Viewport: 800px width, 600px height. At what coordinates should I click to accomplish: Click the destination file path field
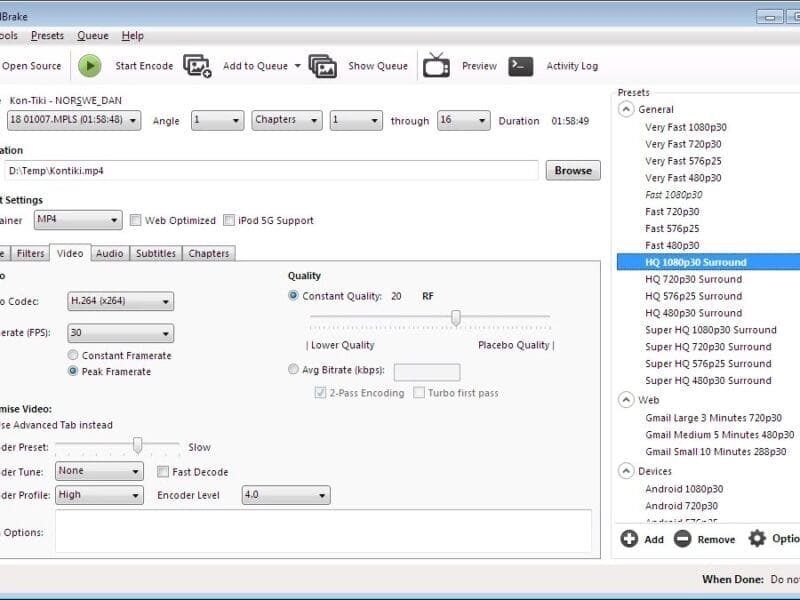(270, 171)
